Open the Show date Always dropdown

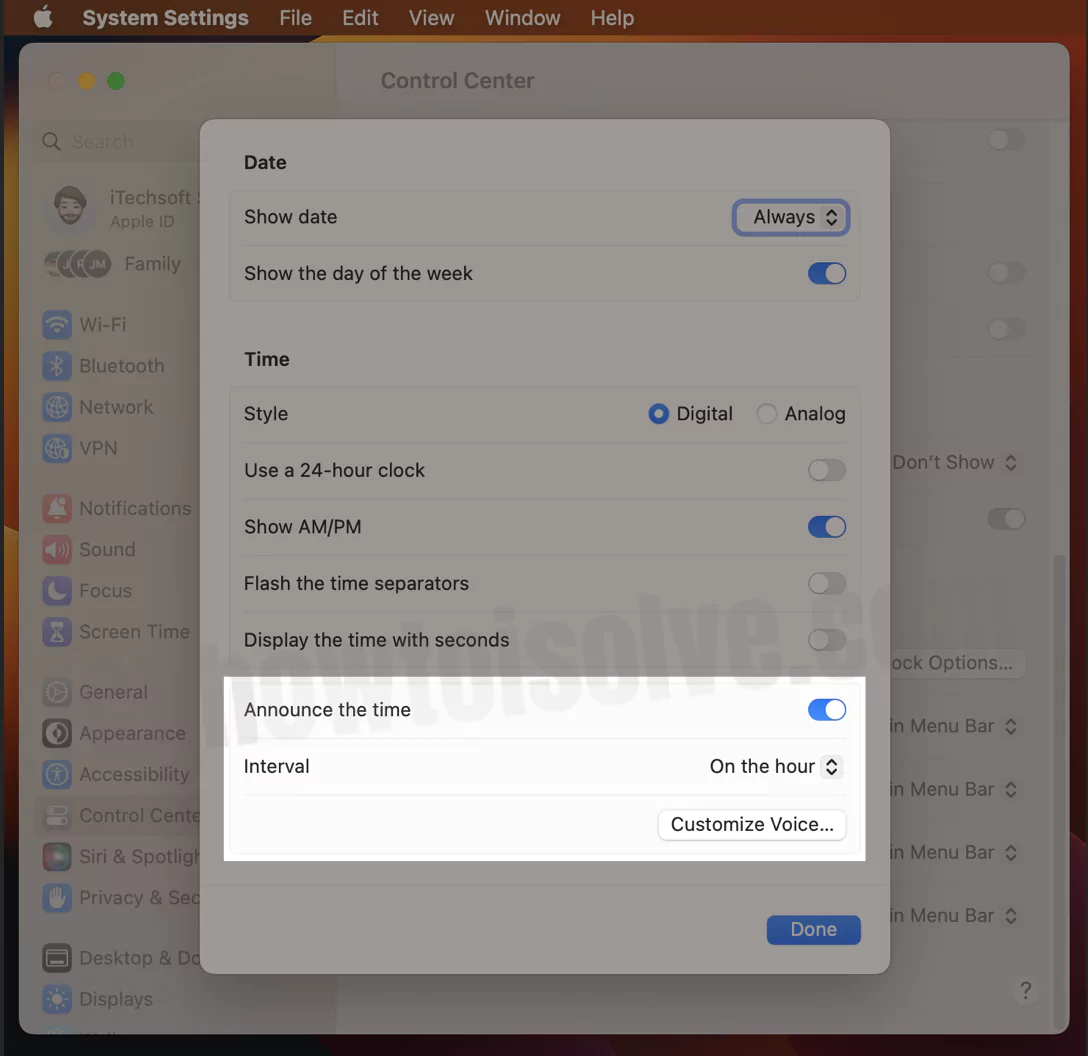coord(791,217)
